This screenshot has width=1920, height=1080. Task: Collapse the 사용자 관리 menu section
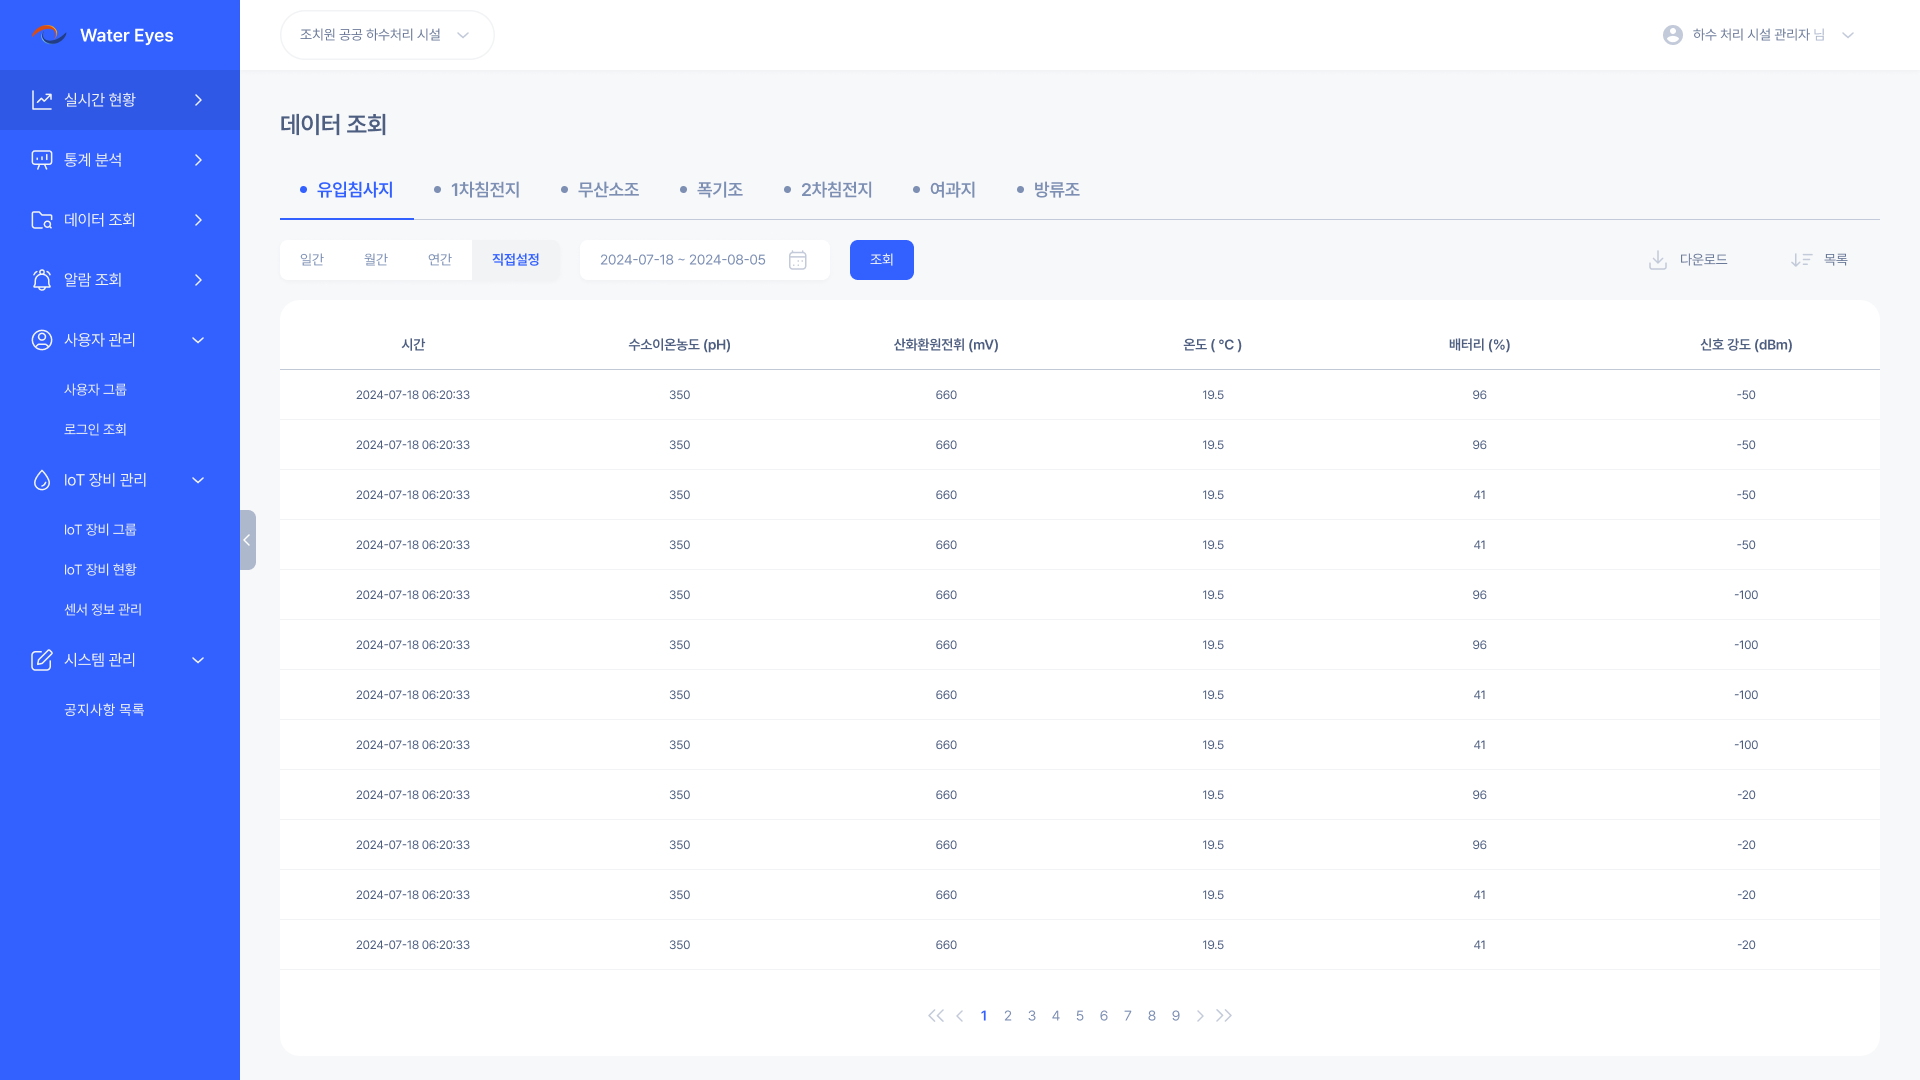pos(198,340)
